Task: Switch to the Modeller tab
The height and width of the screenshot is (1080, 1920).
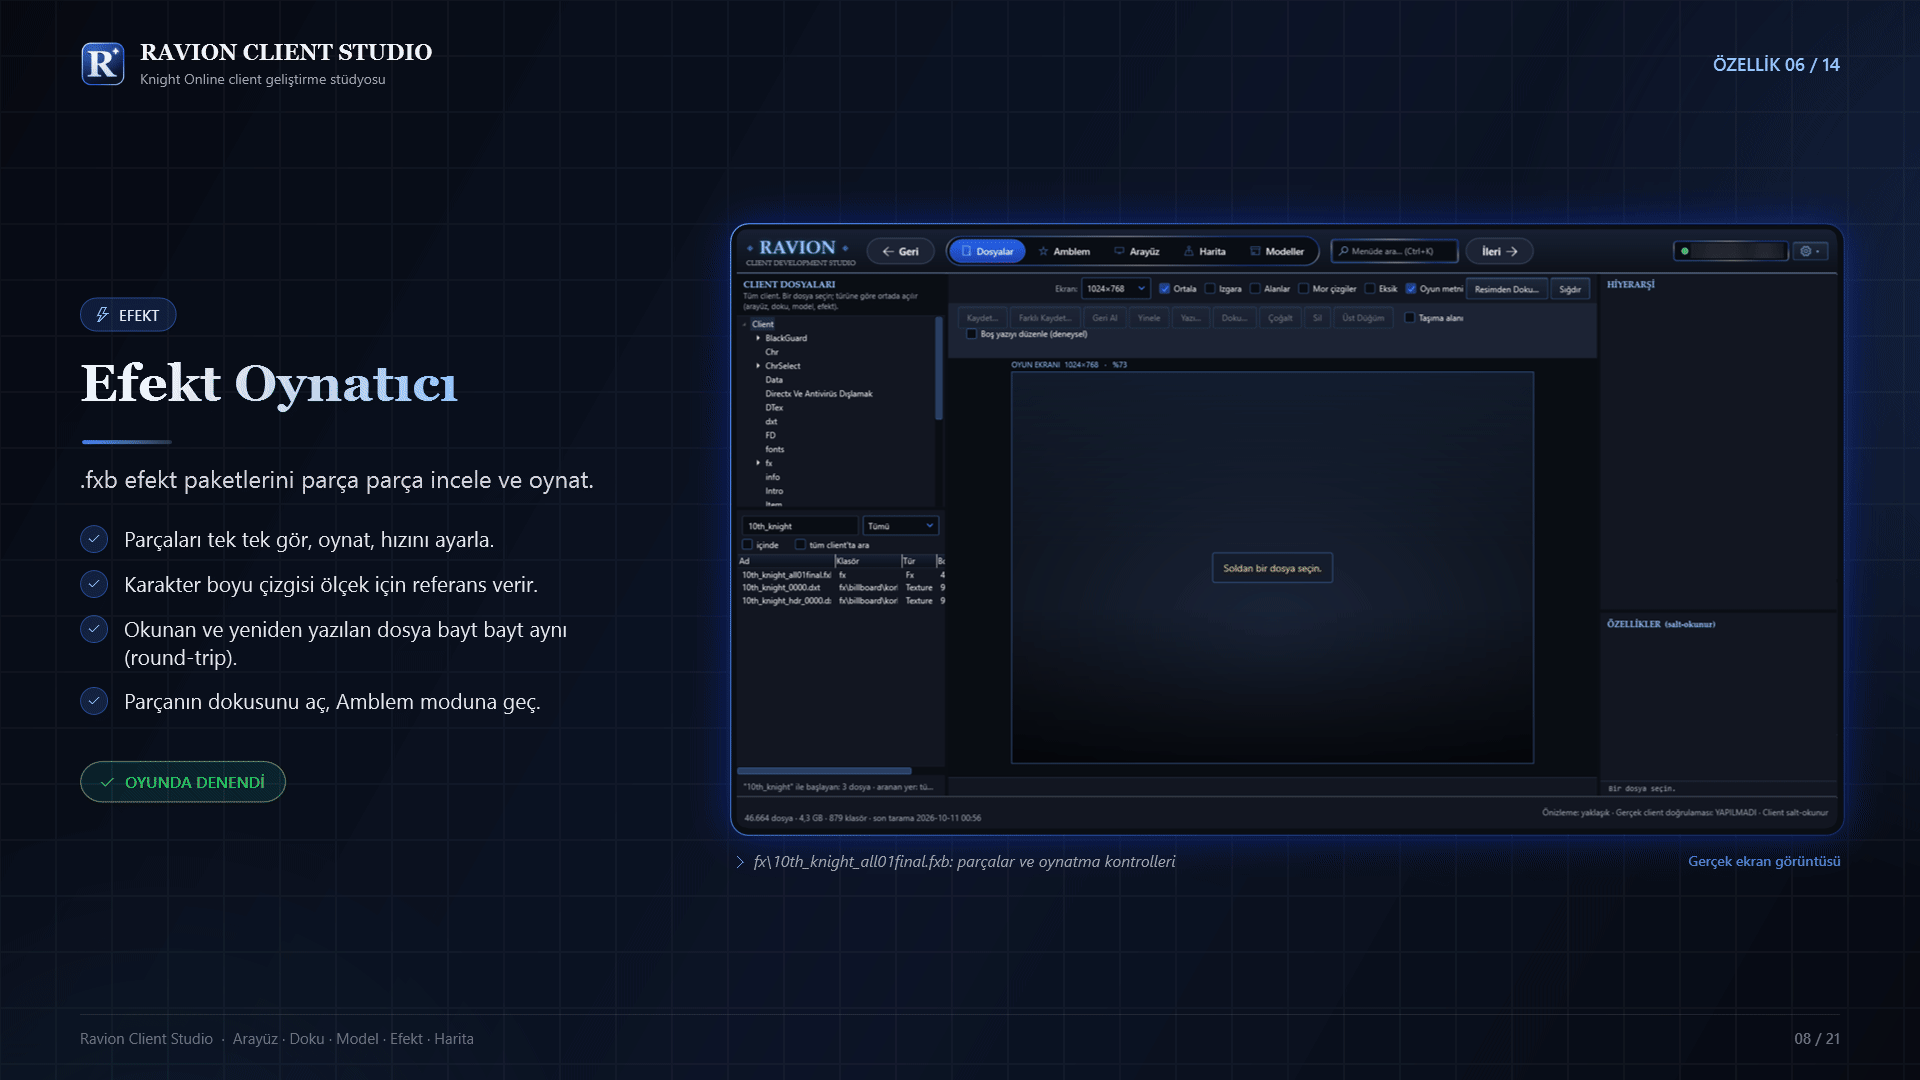Action: (x=1277, y=251)
